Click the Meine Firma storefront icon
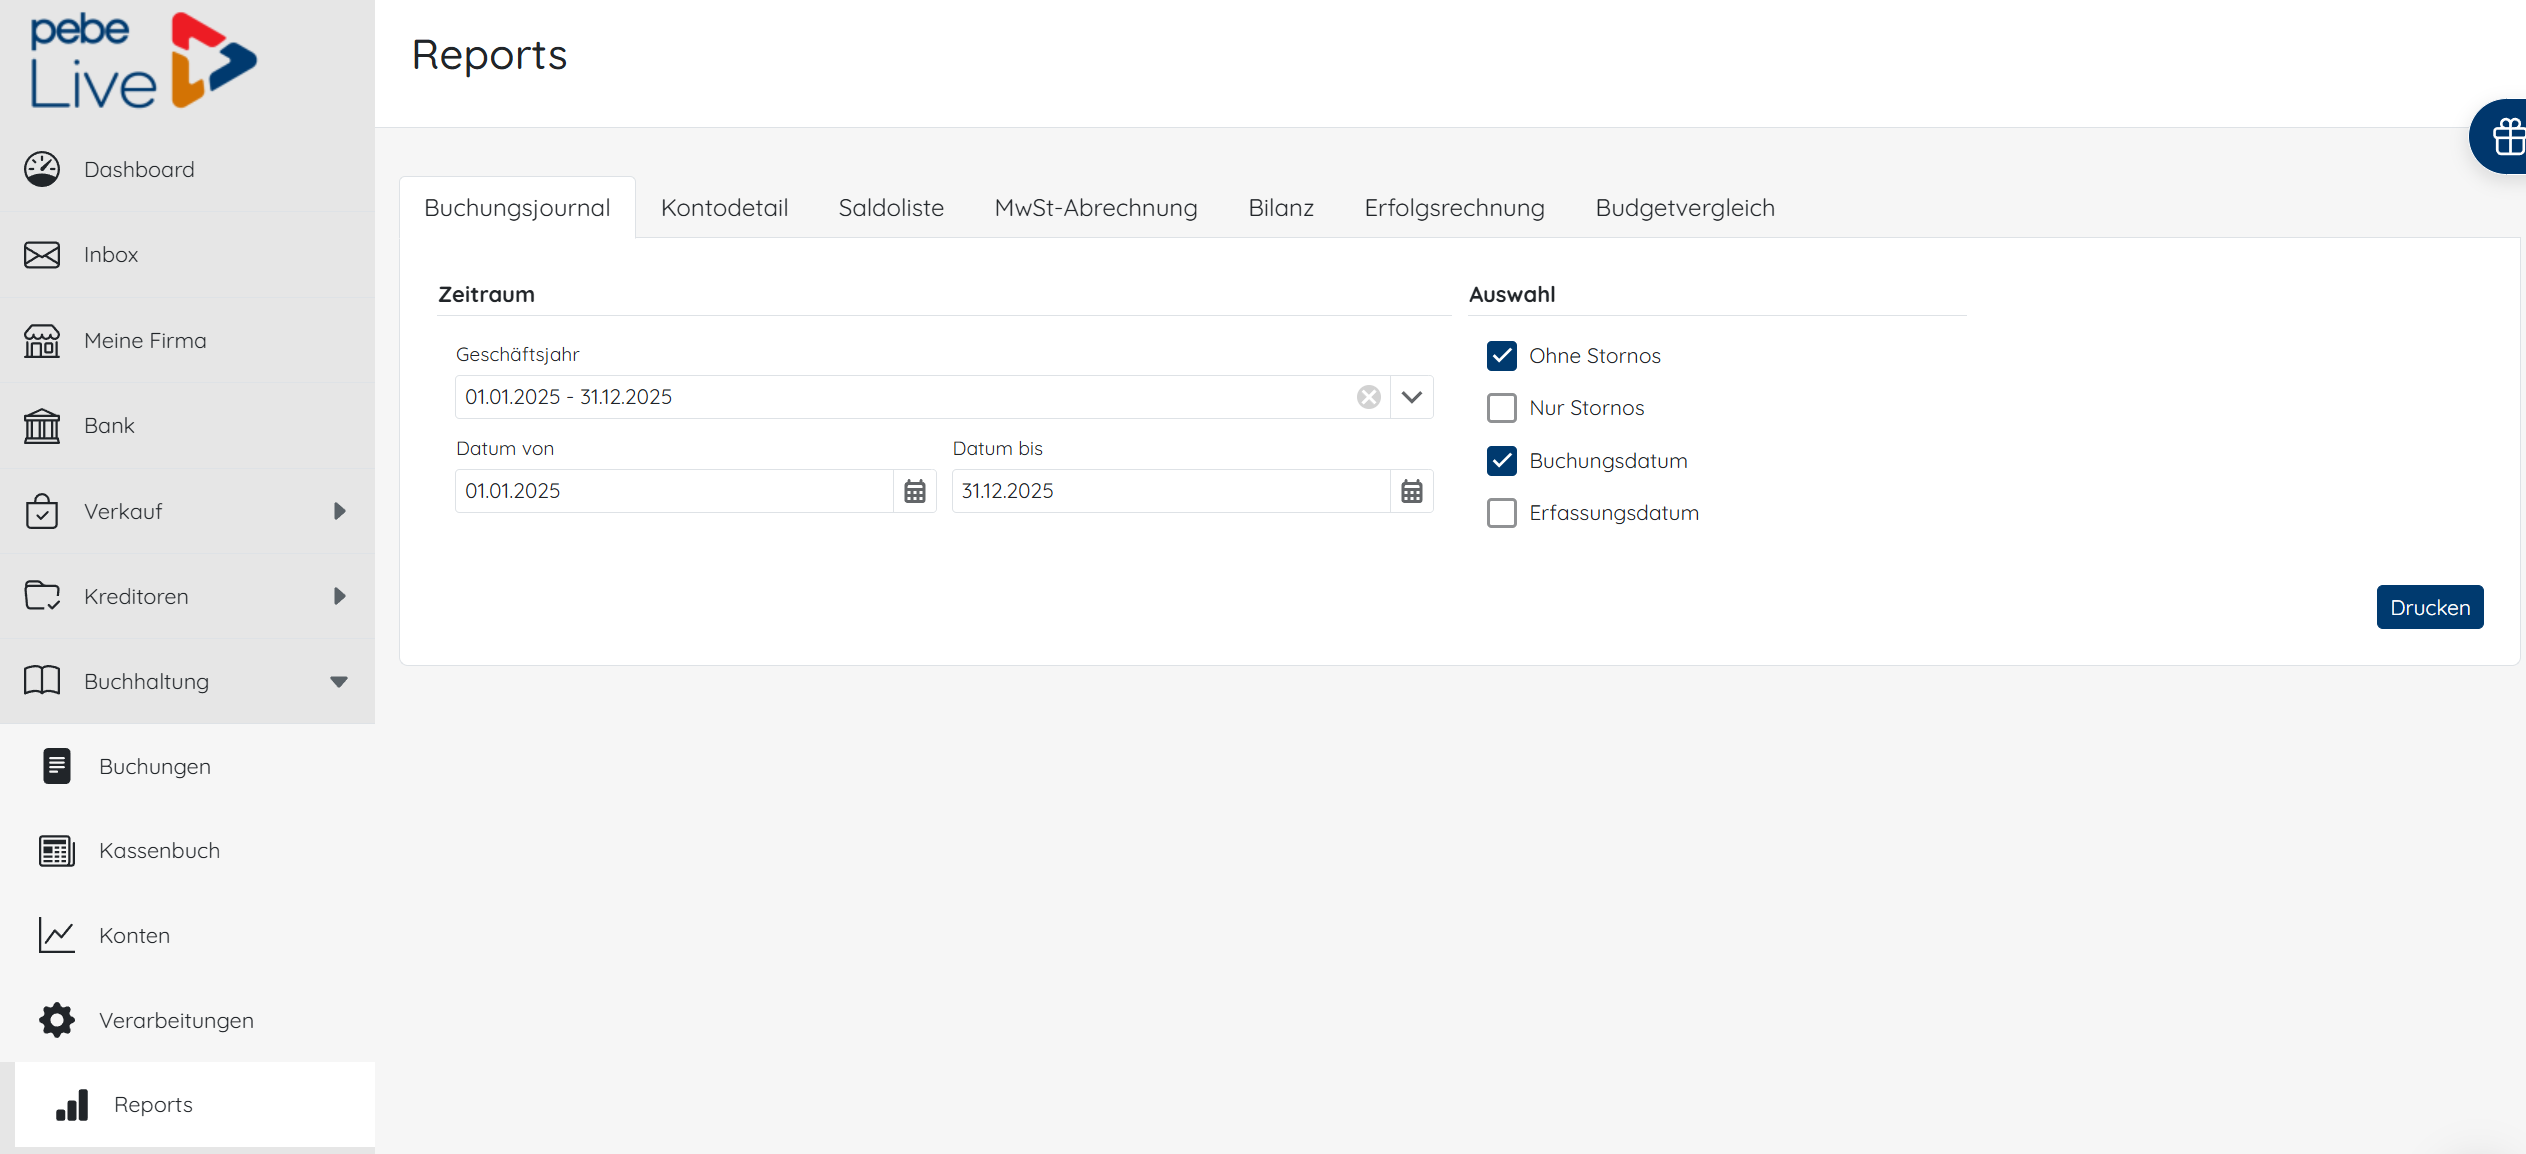Screen dimensions: 2526x1154 click(x=42, y=341)
